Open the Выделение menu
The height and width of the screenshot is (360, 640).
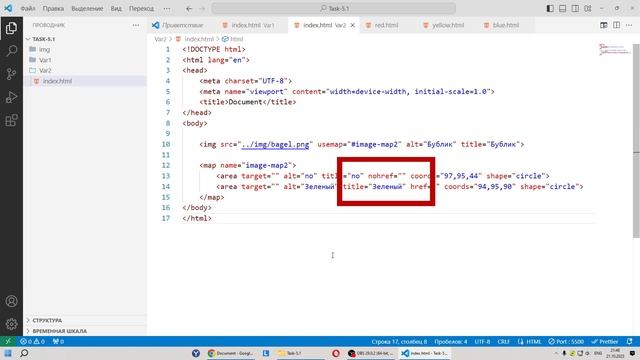[87, 8]
